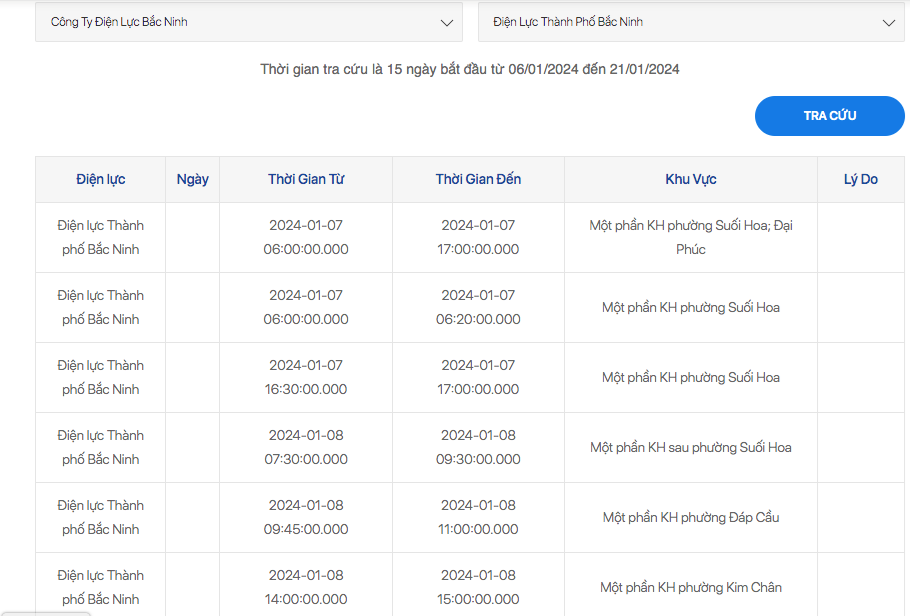Click chevron arrow of the company dropdown
The width and height of the screenshot is (910, 616).
coord(446,23)
